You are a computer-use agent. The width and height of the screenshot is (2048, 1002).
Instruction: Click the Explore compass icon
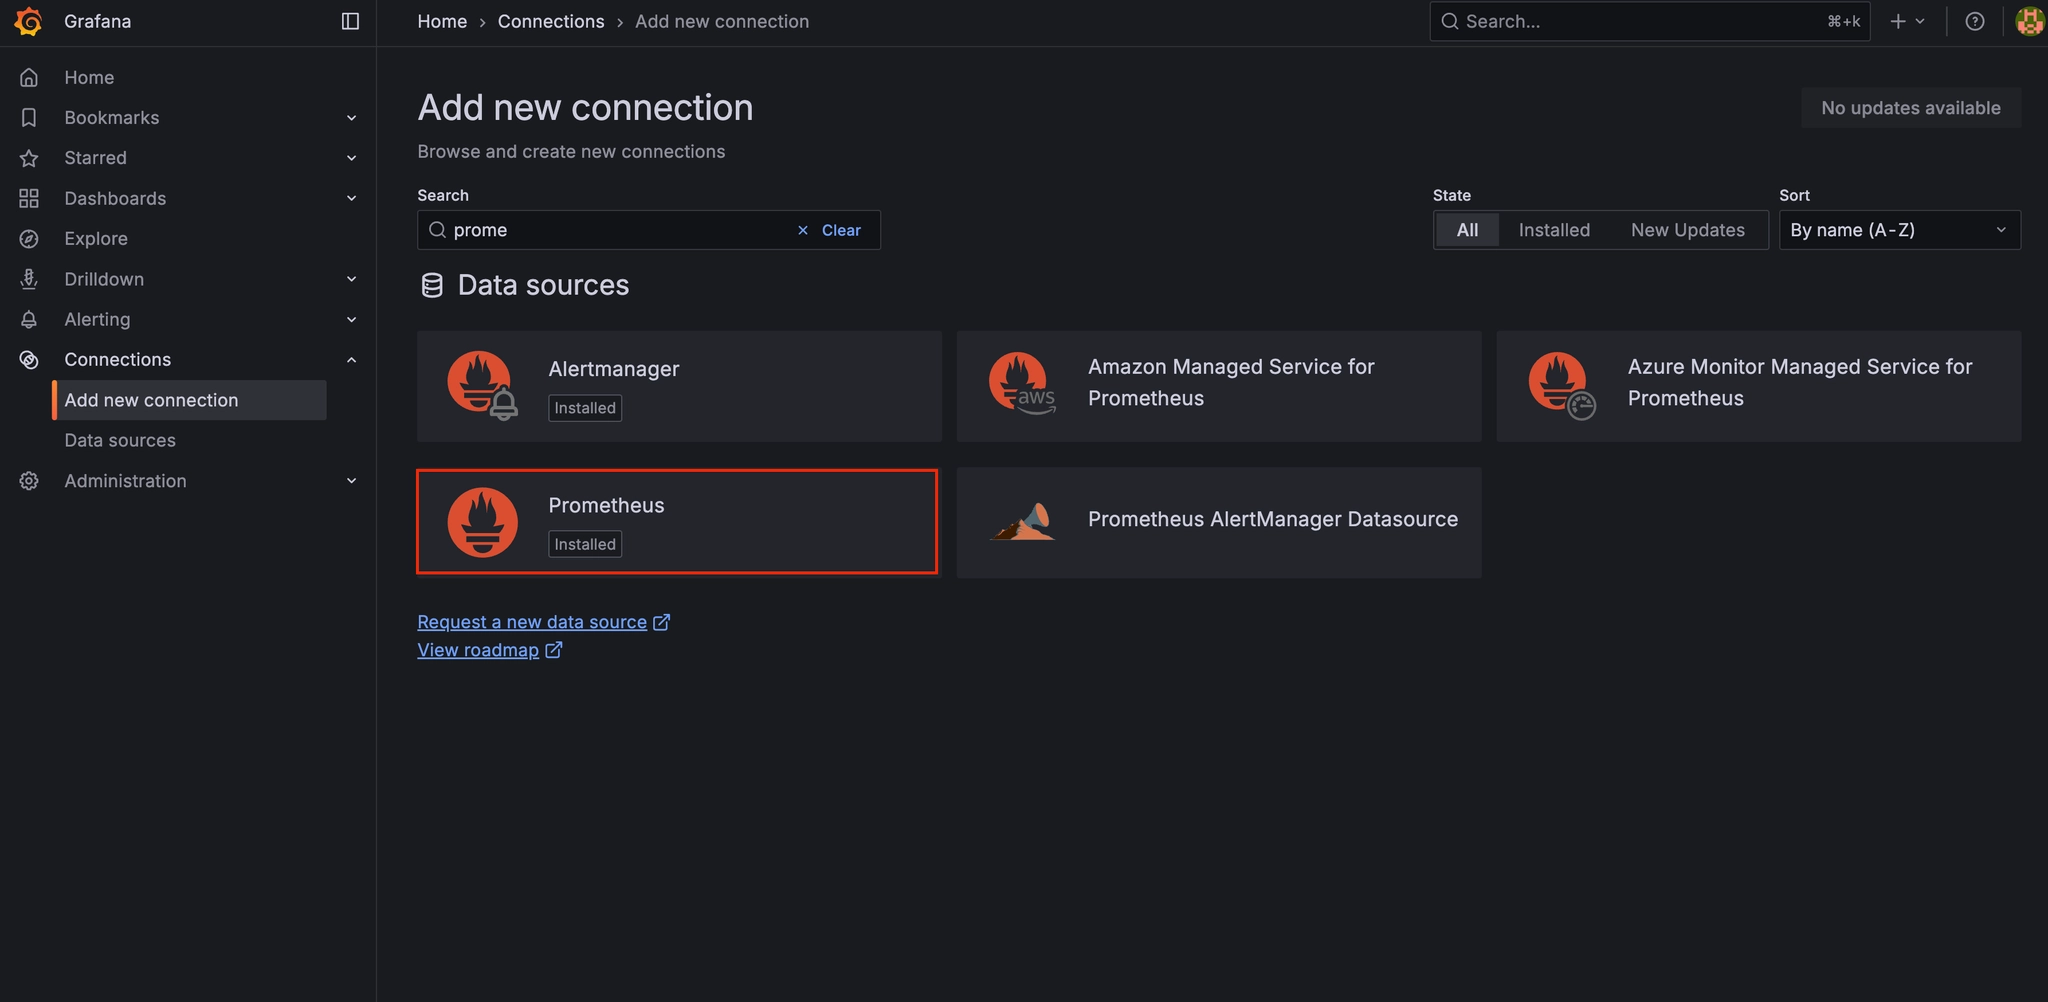coord(29,239)
